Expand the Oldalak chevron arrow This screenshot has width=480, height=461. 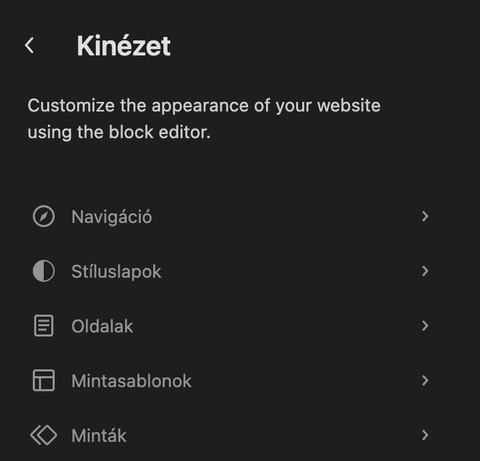[x=425, y=326]
